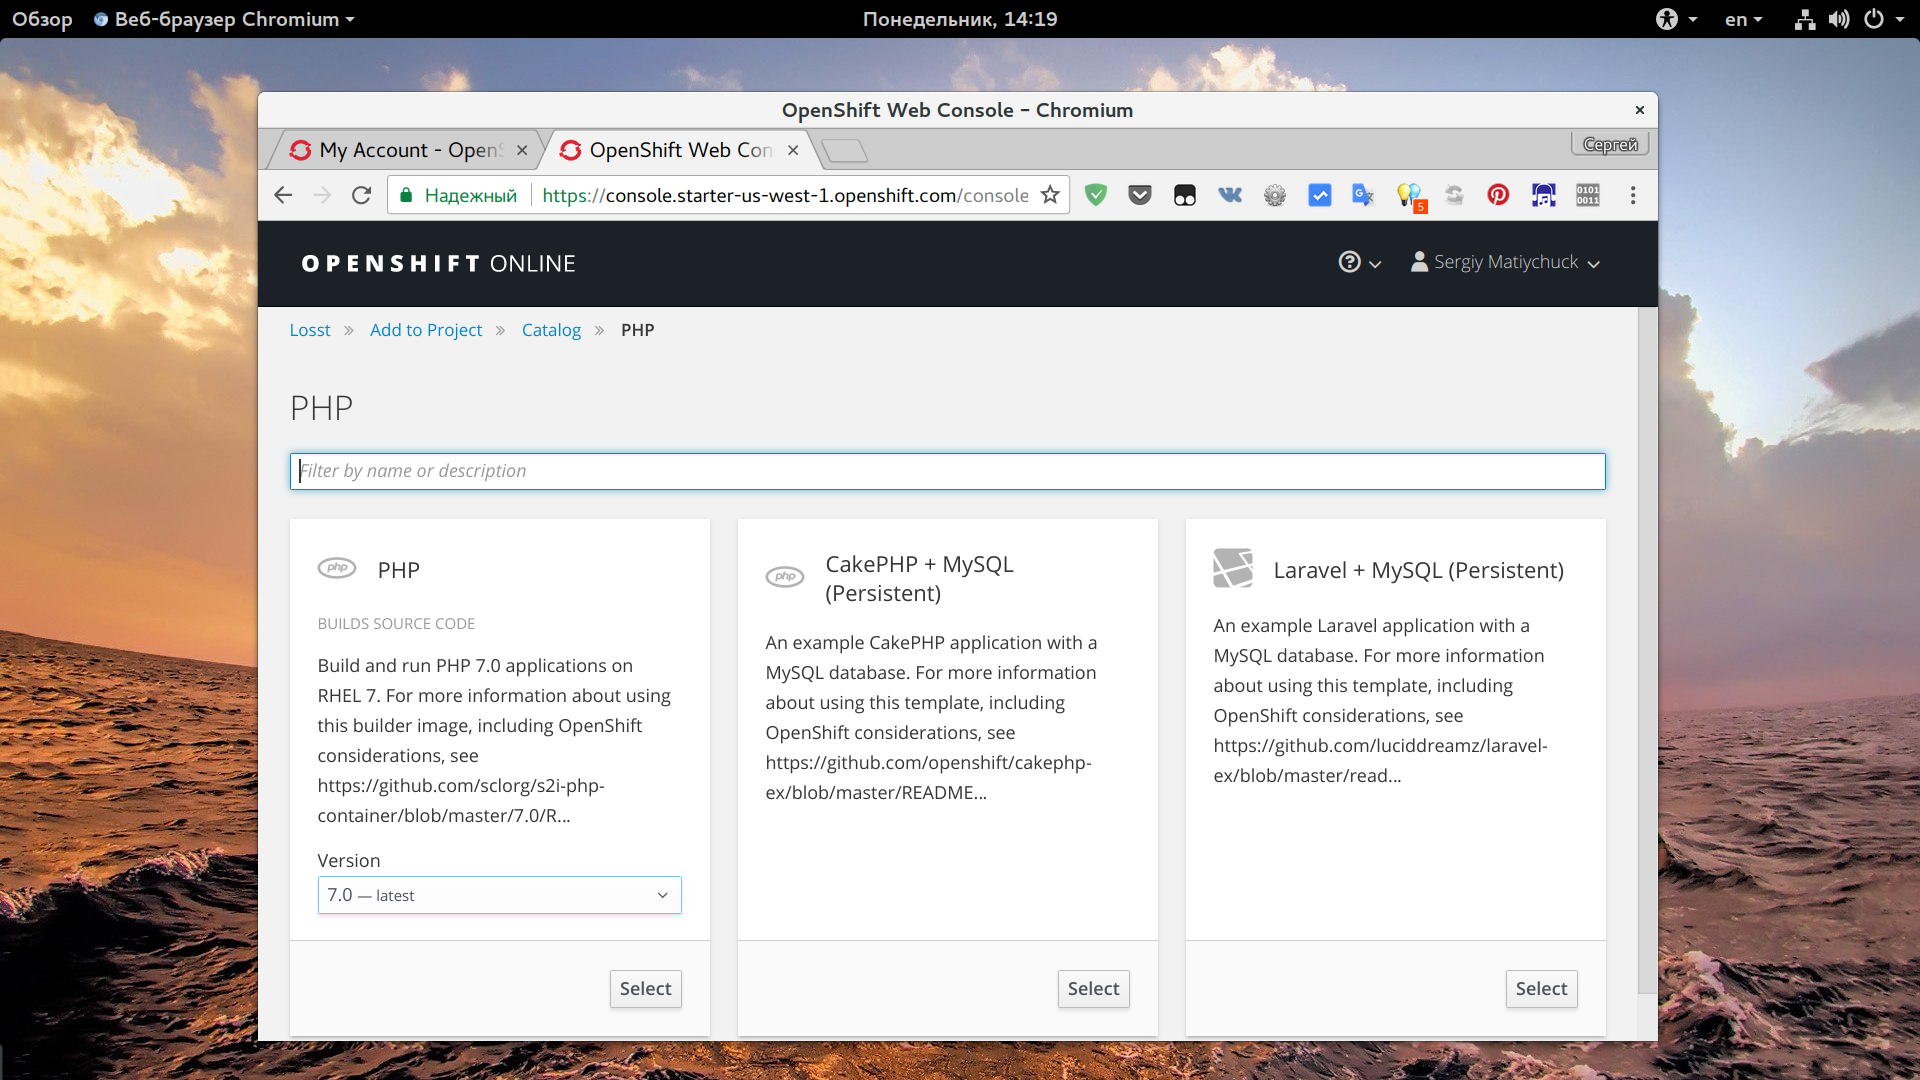This screenshot has width=1920, height=1080.
Task: Open the Google Translate extension
Action: click(1363, 195)
